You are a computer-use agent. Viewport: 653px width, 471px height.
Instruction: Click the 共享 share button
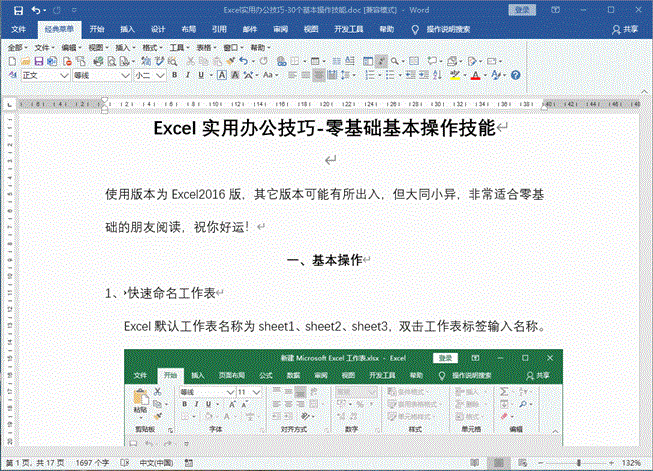click(x=625, y=30)
